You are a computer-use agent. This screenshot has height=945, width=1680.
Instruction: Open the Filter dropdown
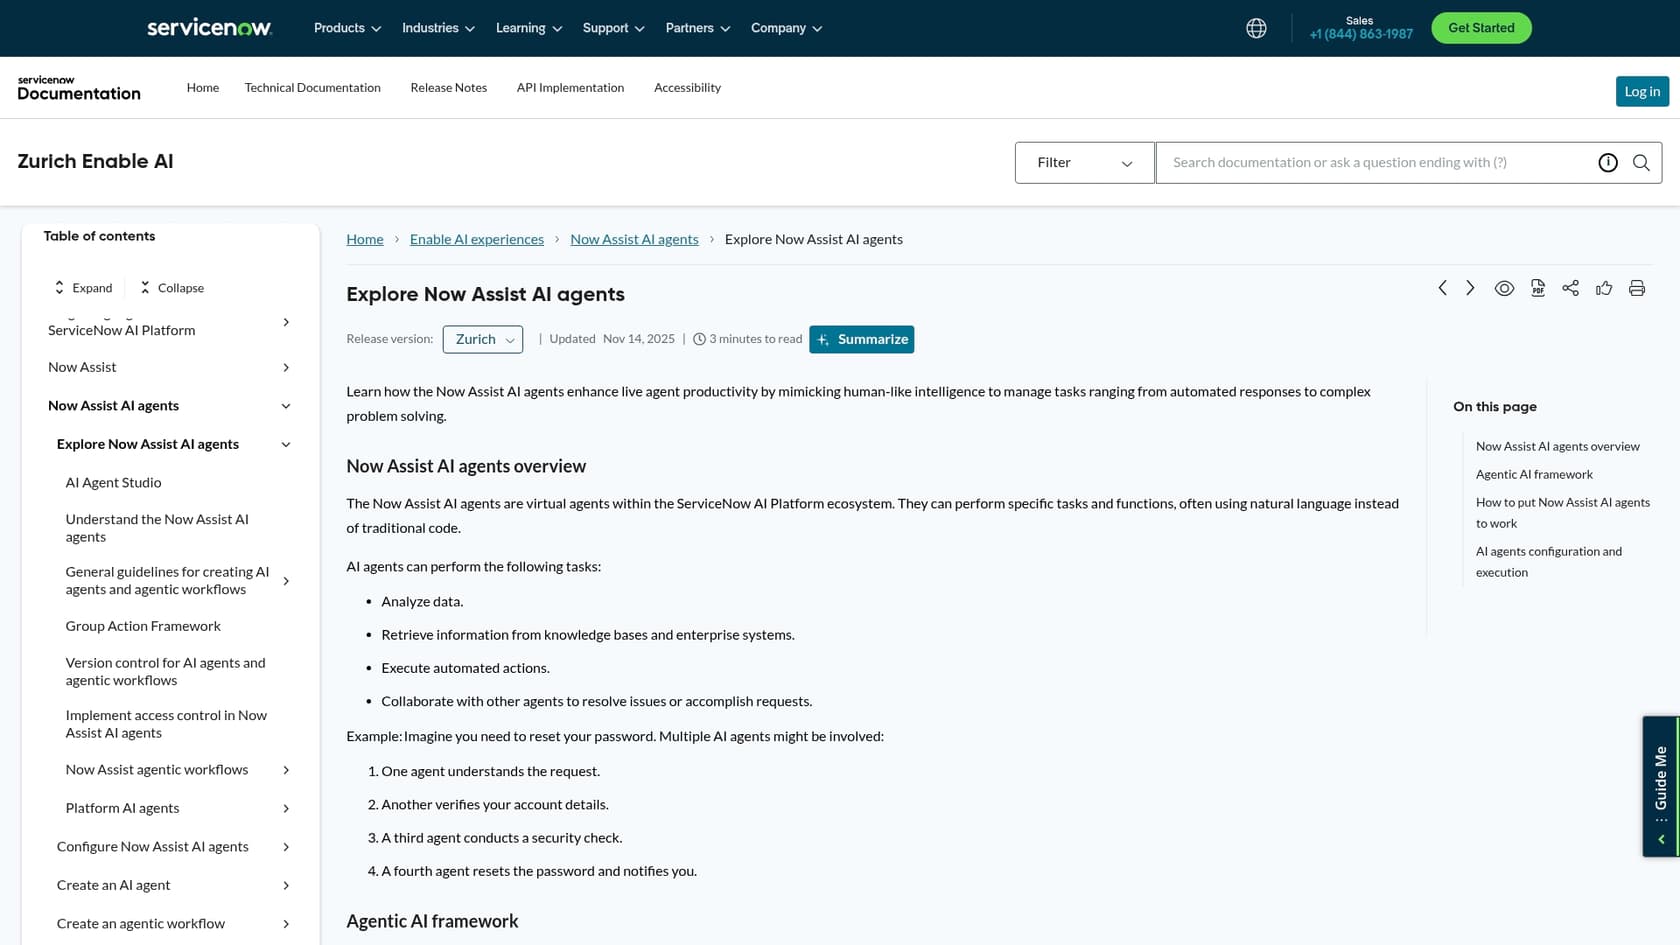point(1084,162)
